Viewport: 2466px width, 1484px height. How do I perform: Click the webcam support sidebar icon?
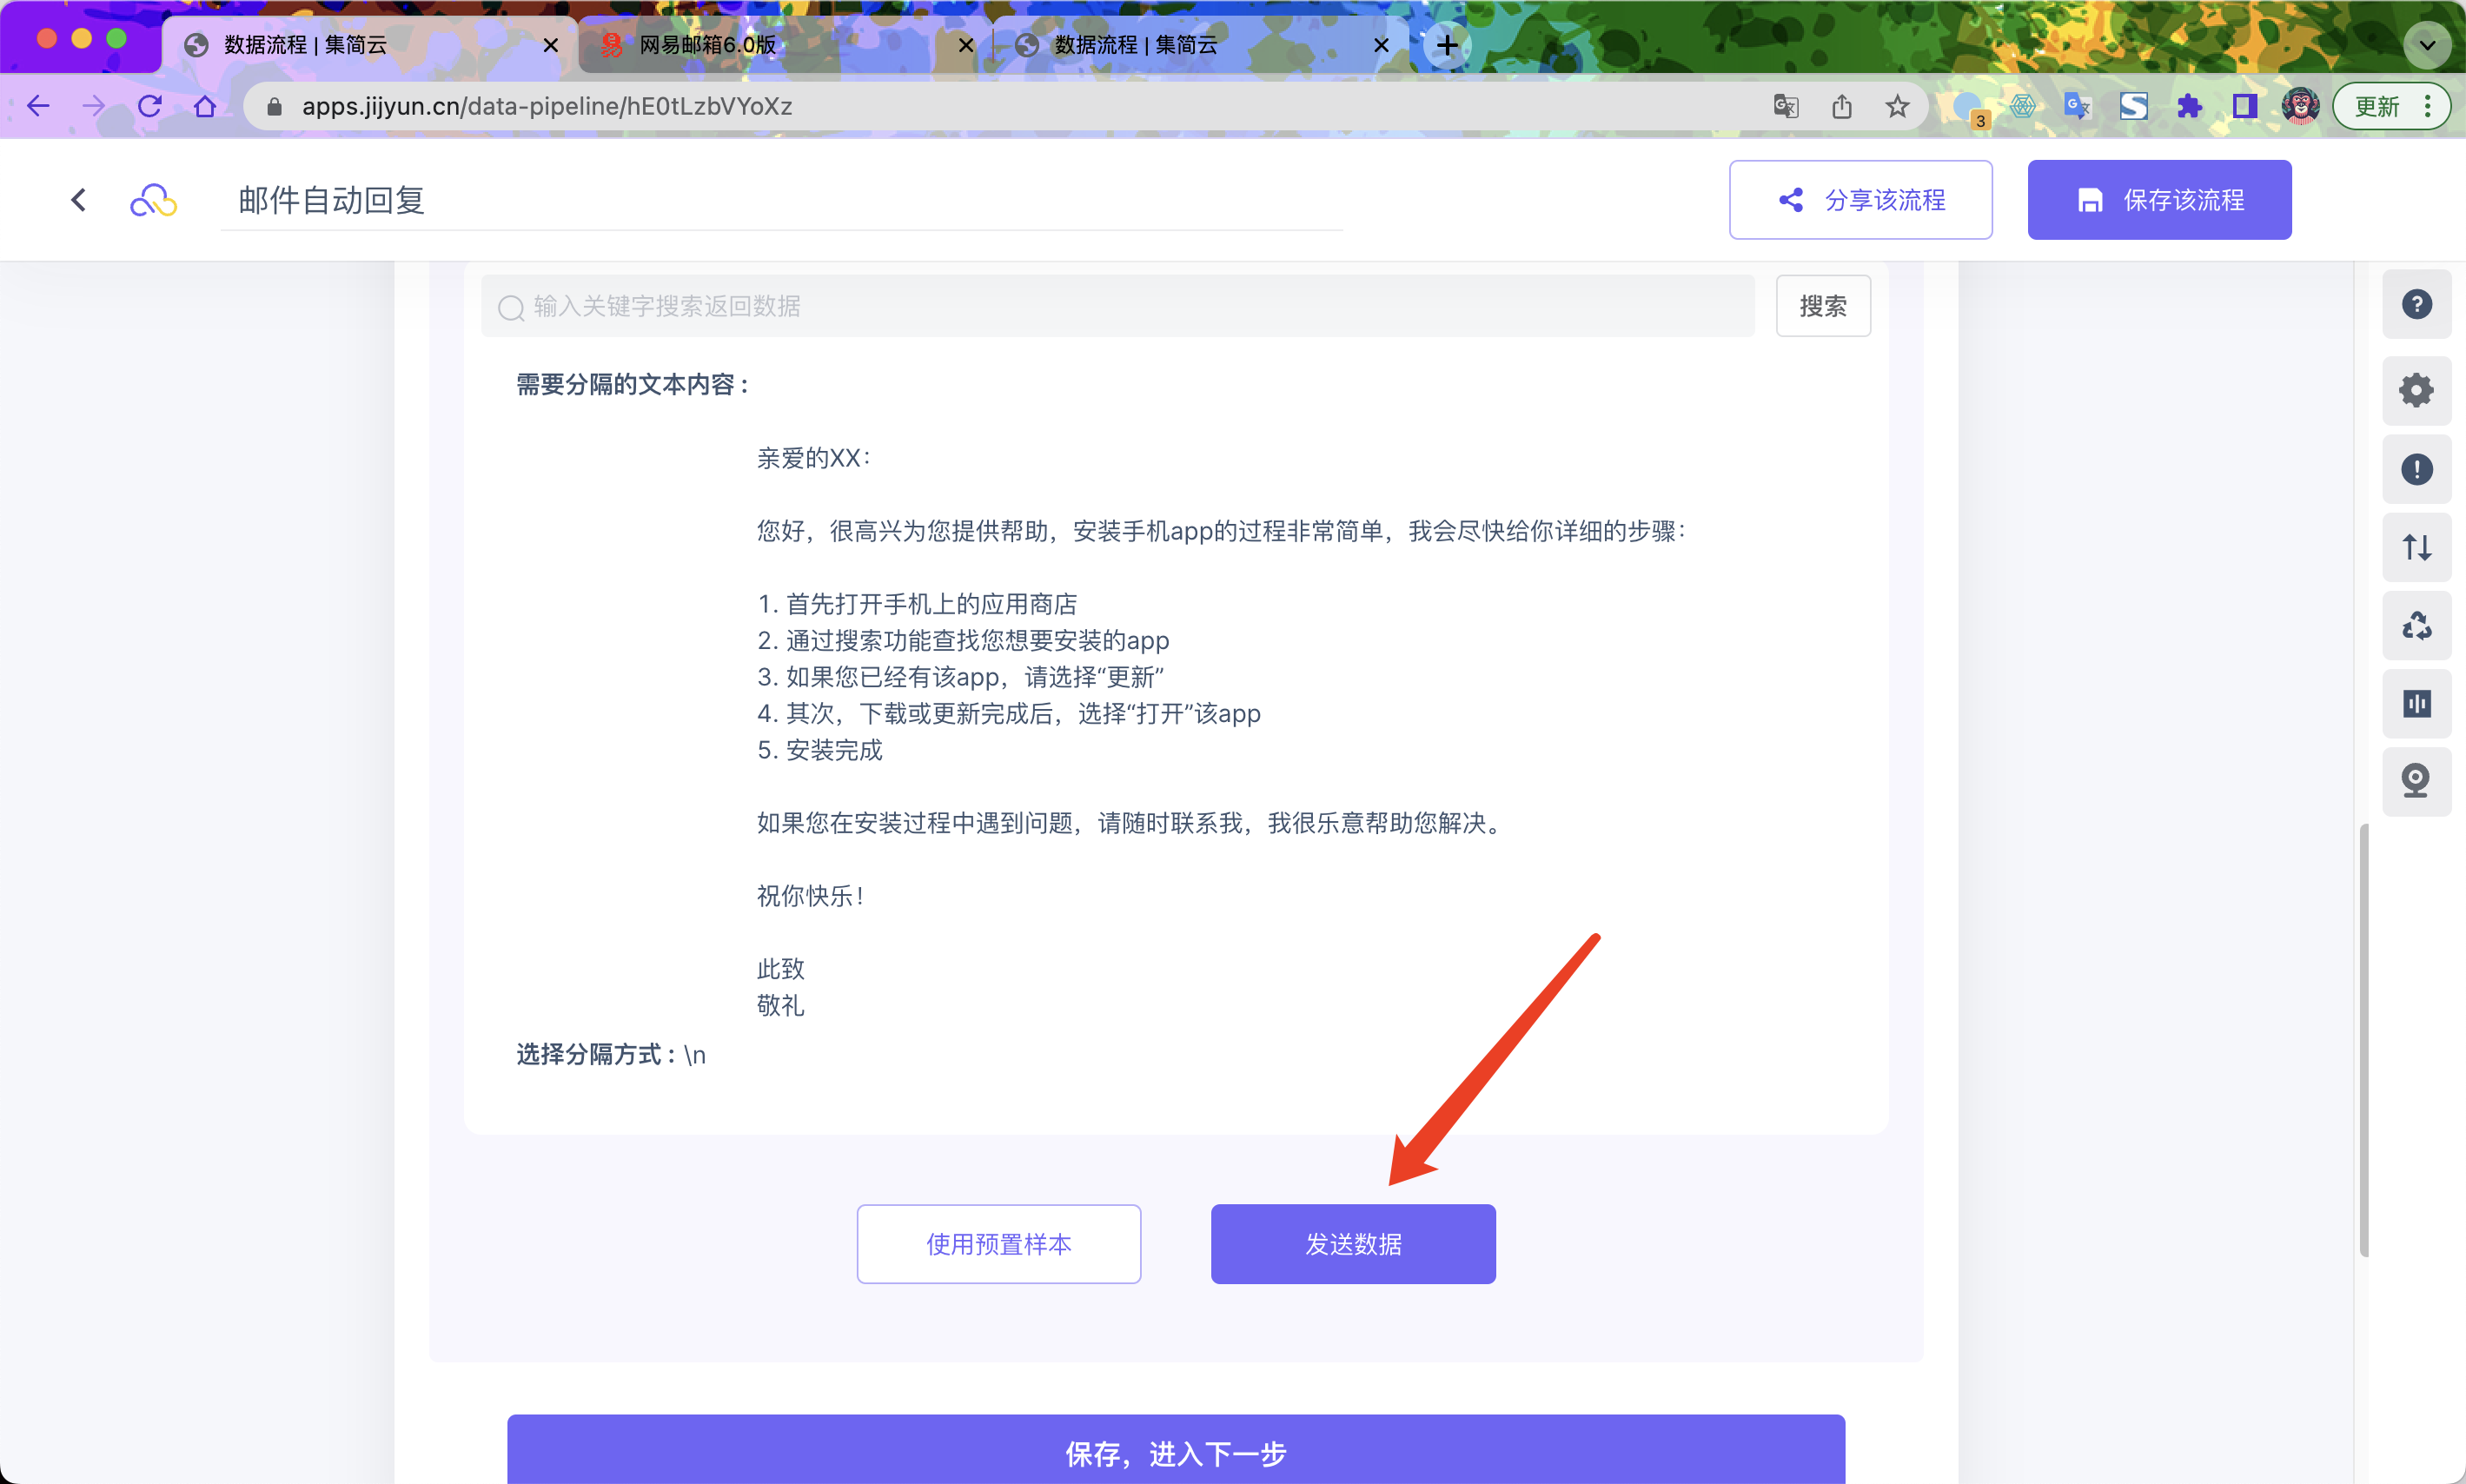pos(2416,781)
